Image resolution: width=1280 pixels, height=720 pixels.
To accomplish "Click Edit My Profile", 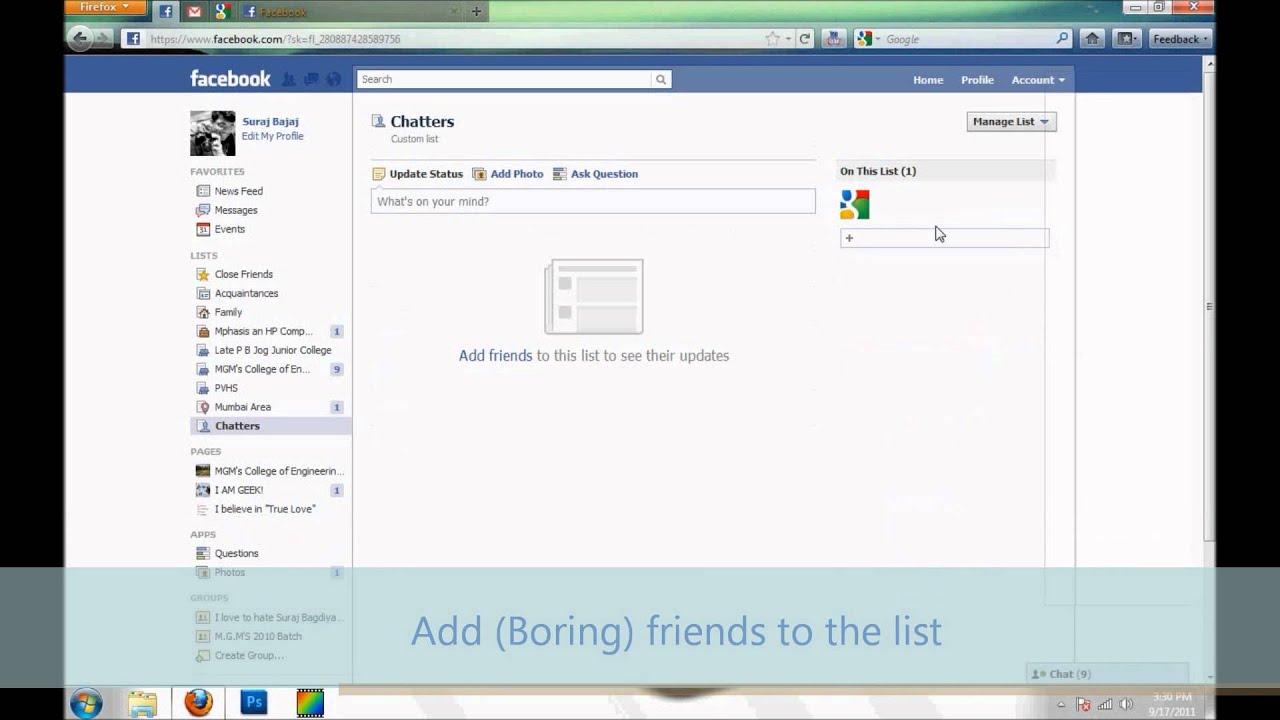I will 272,136.
